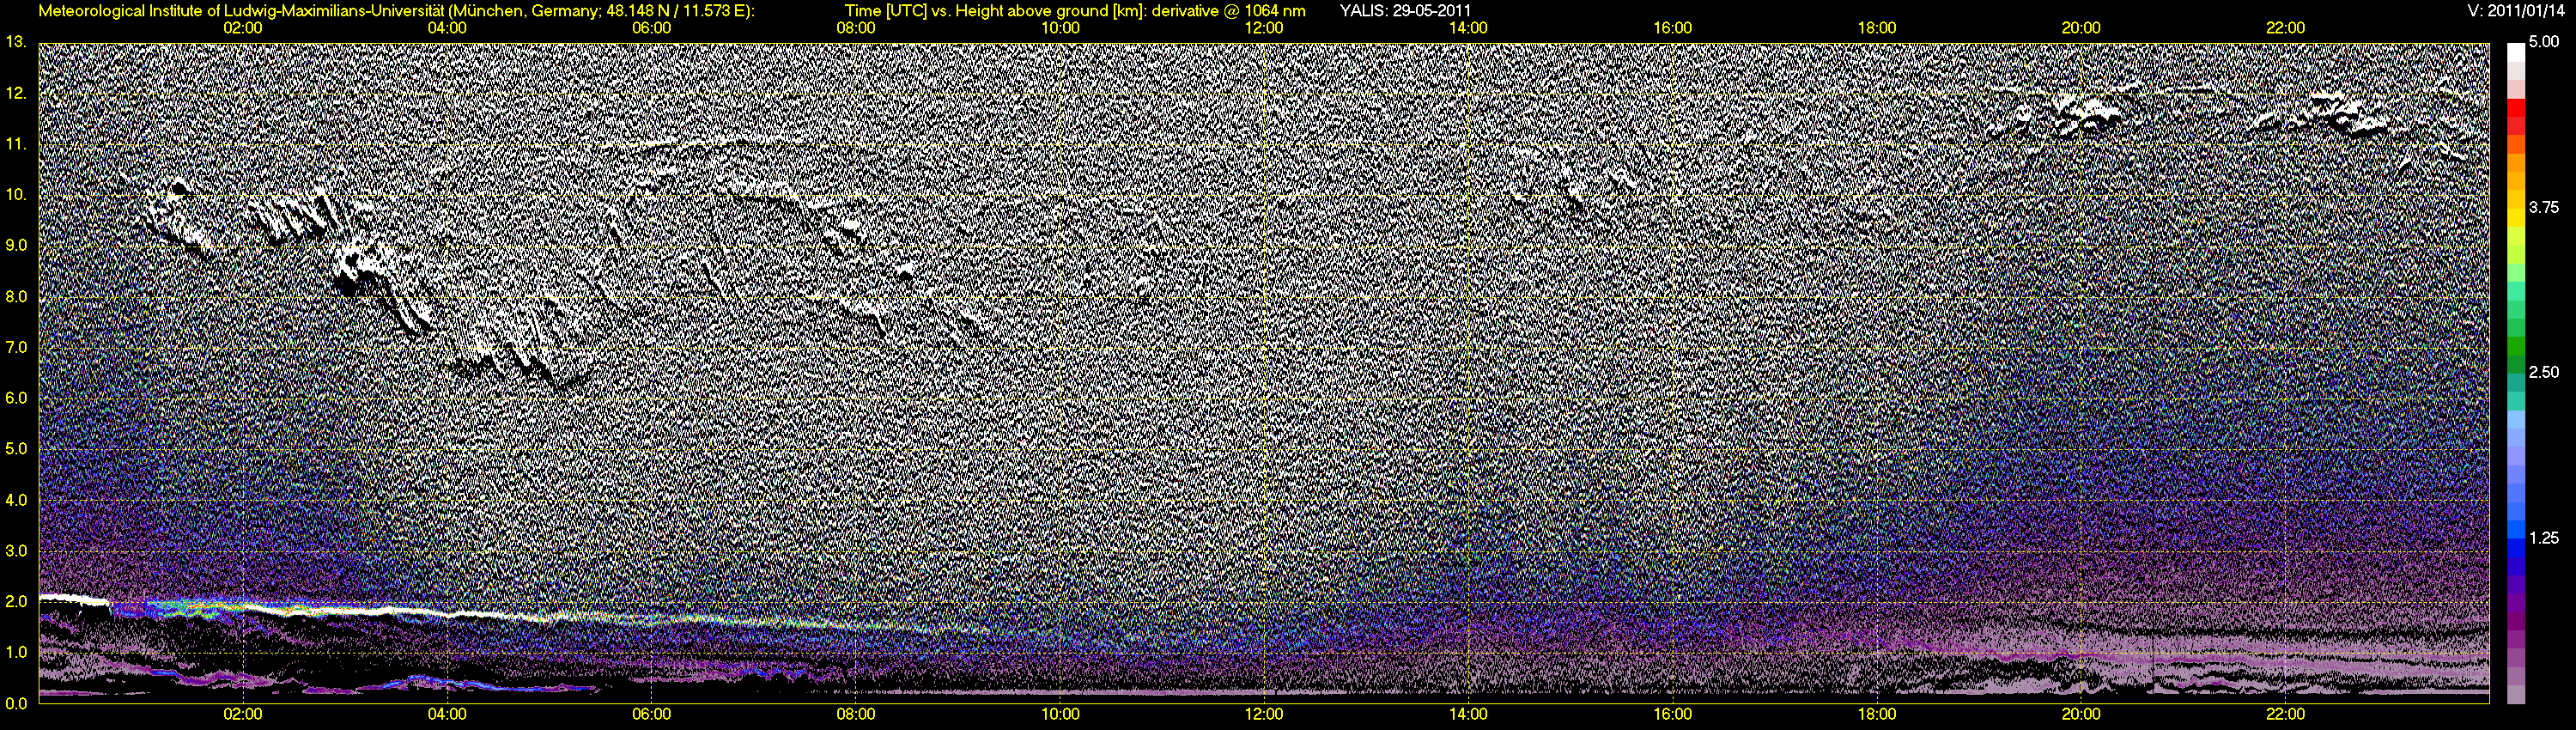Viewport: 2576px width, 730px height.
Task: Select the 1.25 colorbar value label
Action: [2543, 538]
